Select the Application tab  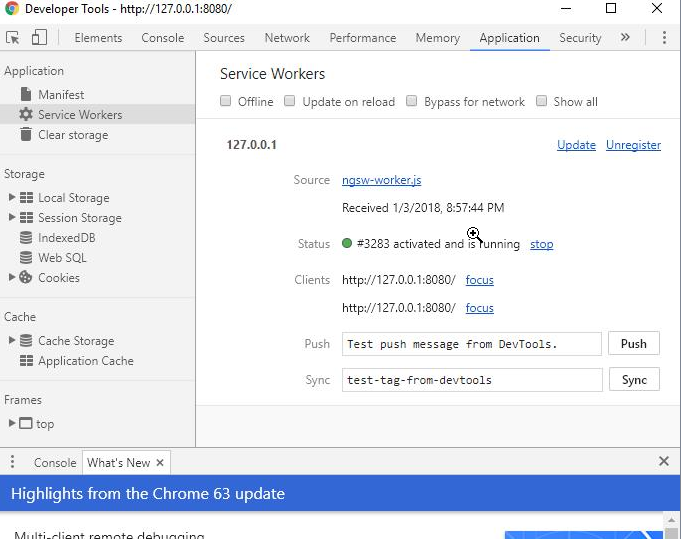(509, 38)
